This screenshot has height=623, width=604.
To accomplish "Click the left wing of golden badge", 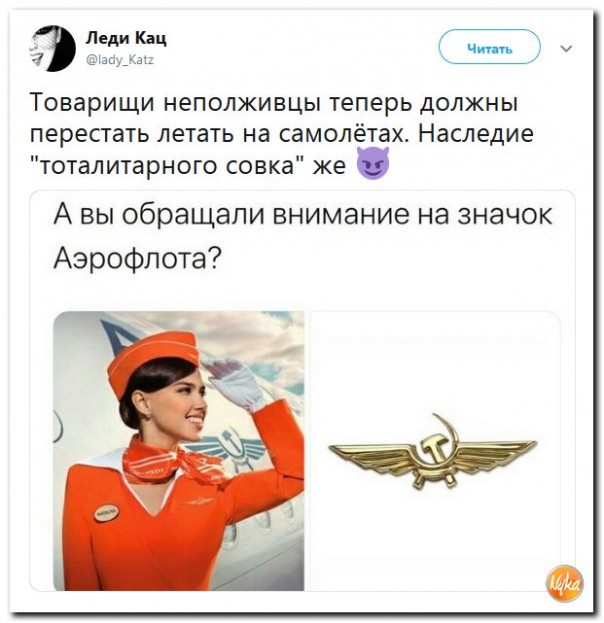I will (374, 456).
